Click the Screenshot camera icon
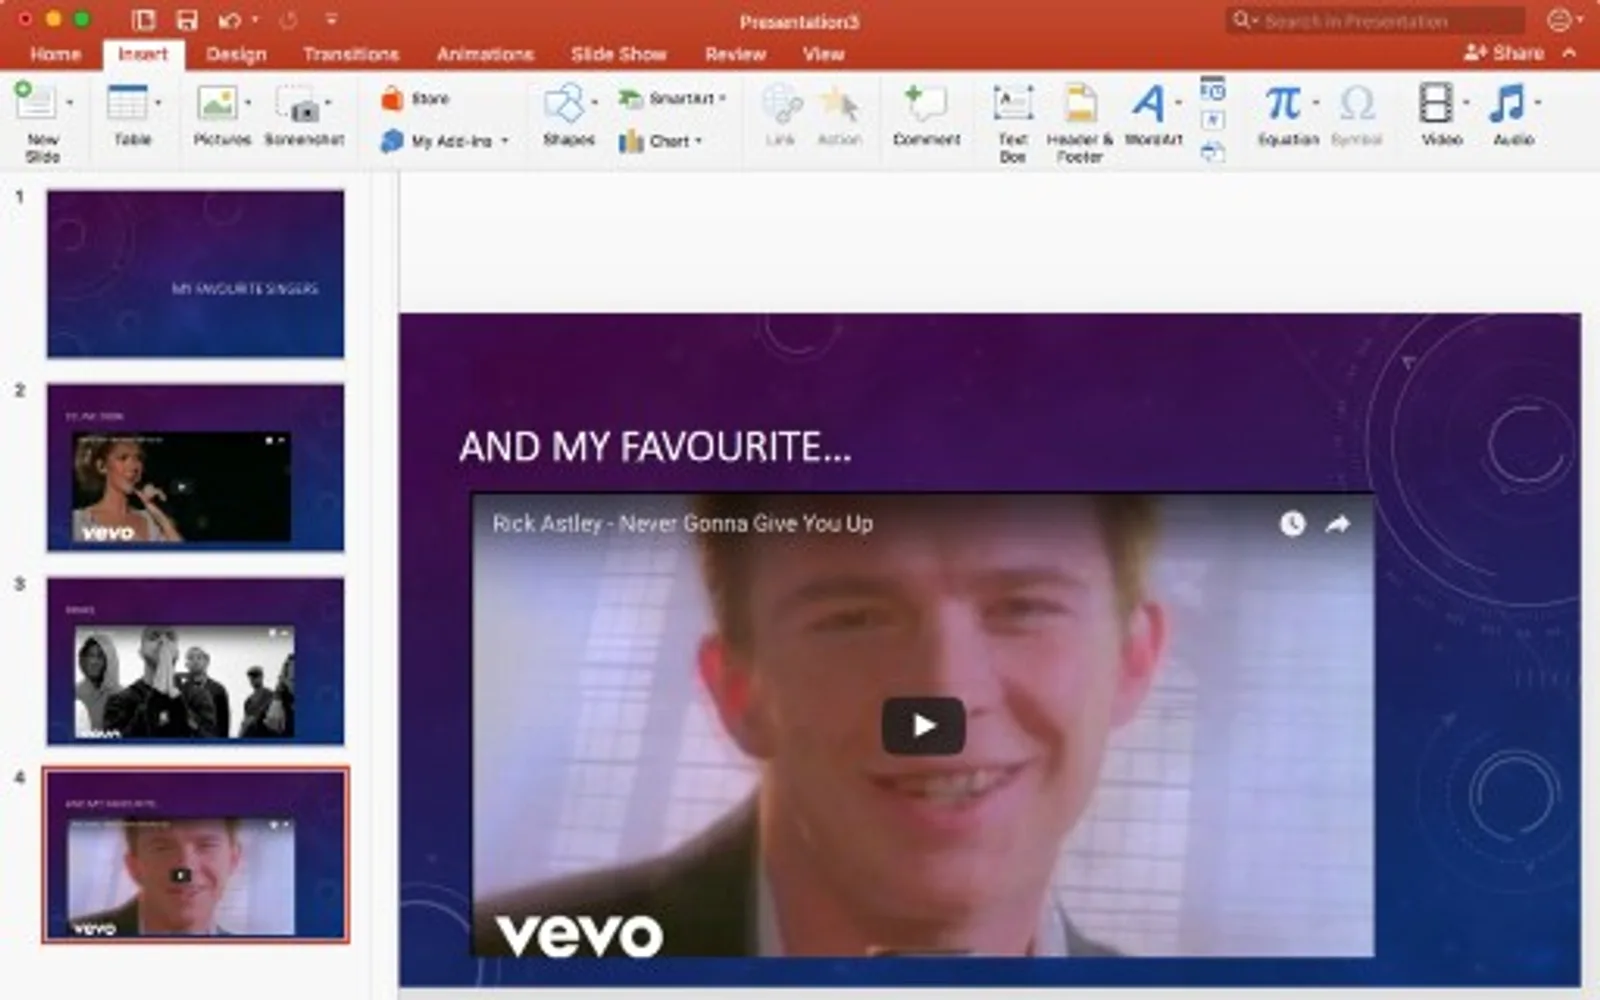1600x1000 pixels. click(297, 104)
